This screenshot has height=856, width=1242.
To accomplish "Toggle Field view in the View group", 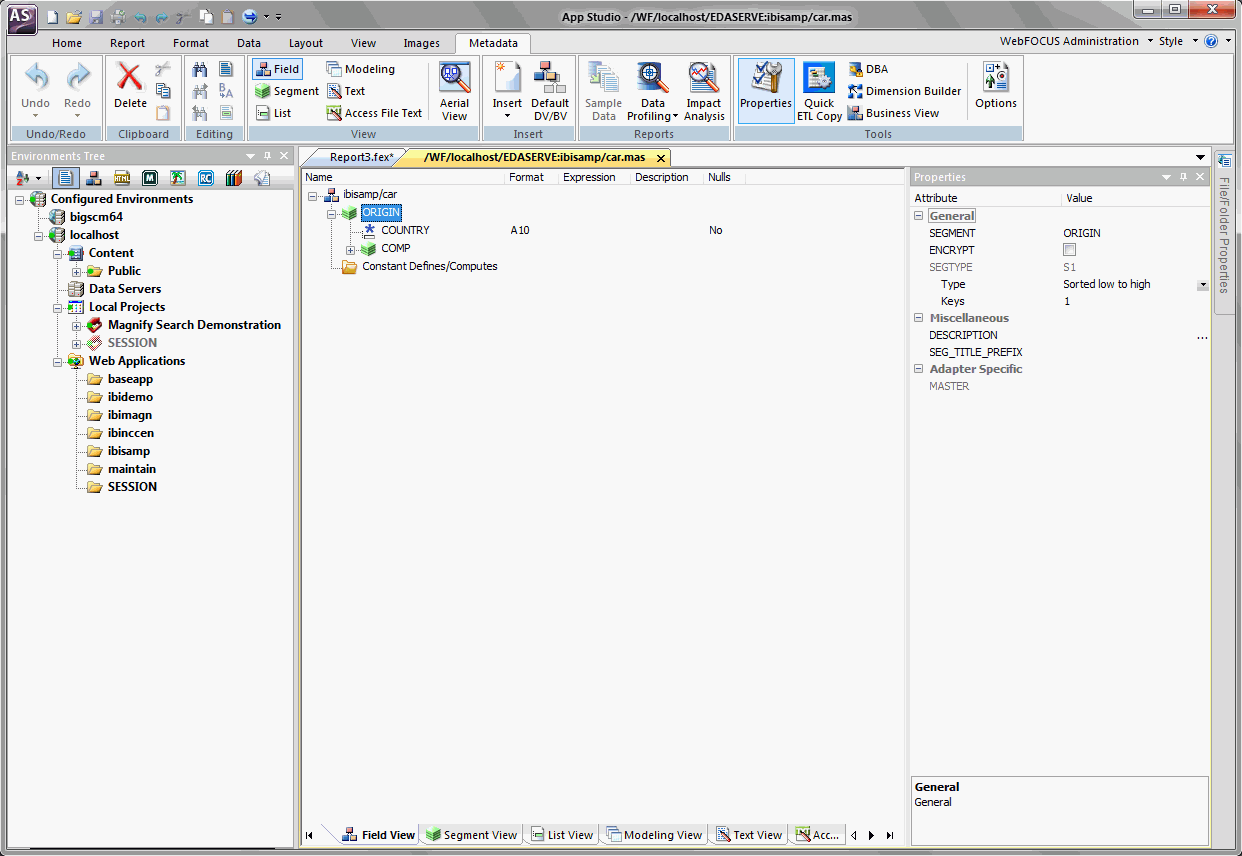I will [277, 69].
